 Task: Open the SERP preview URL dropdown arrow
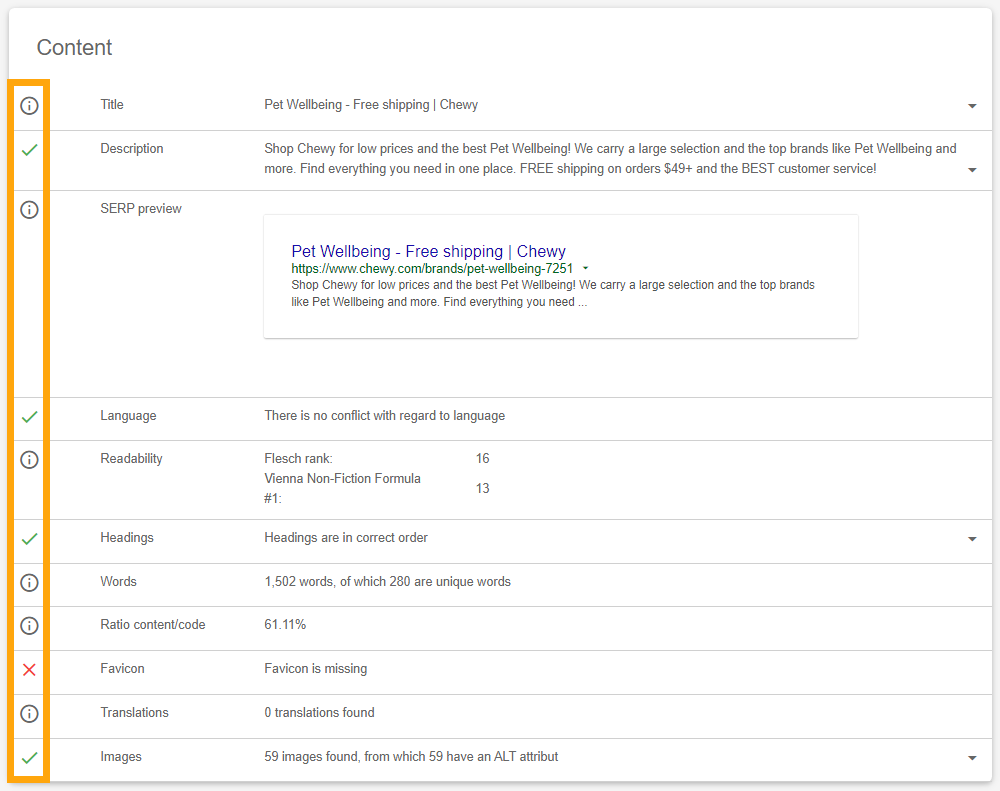[585, 269]
